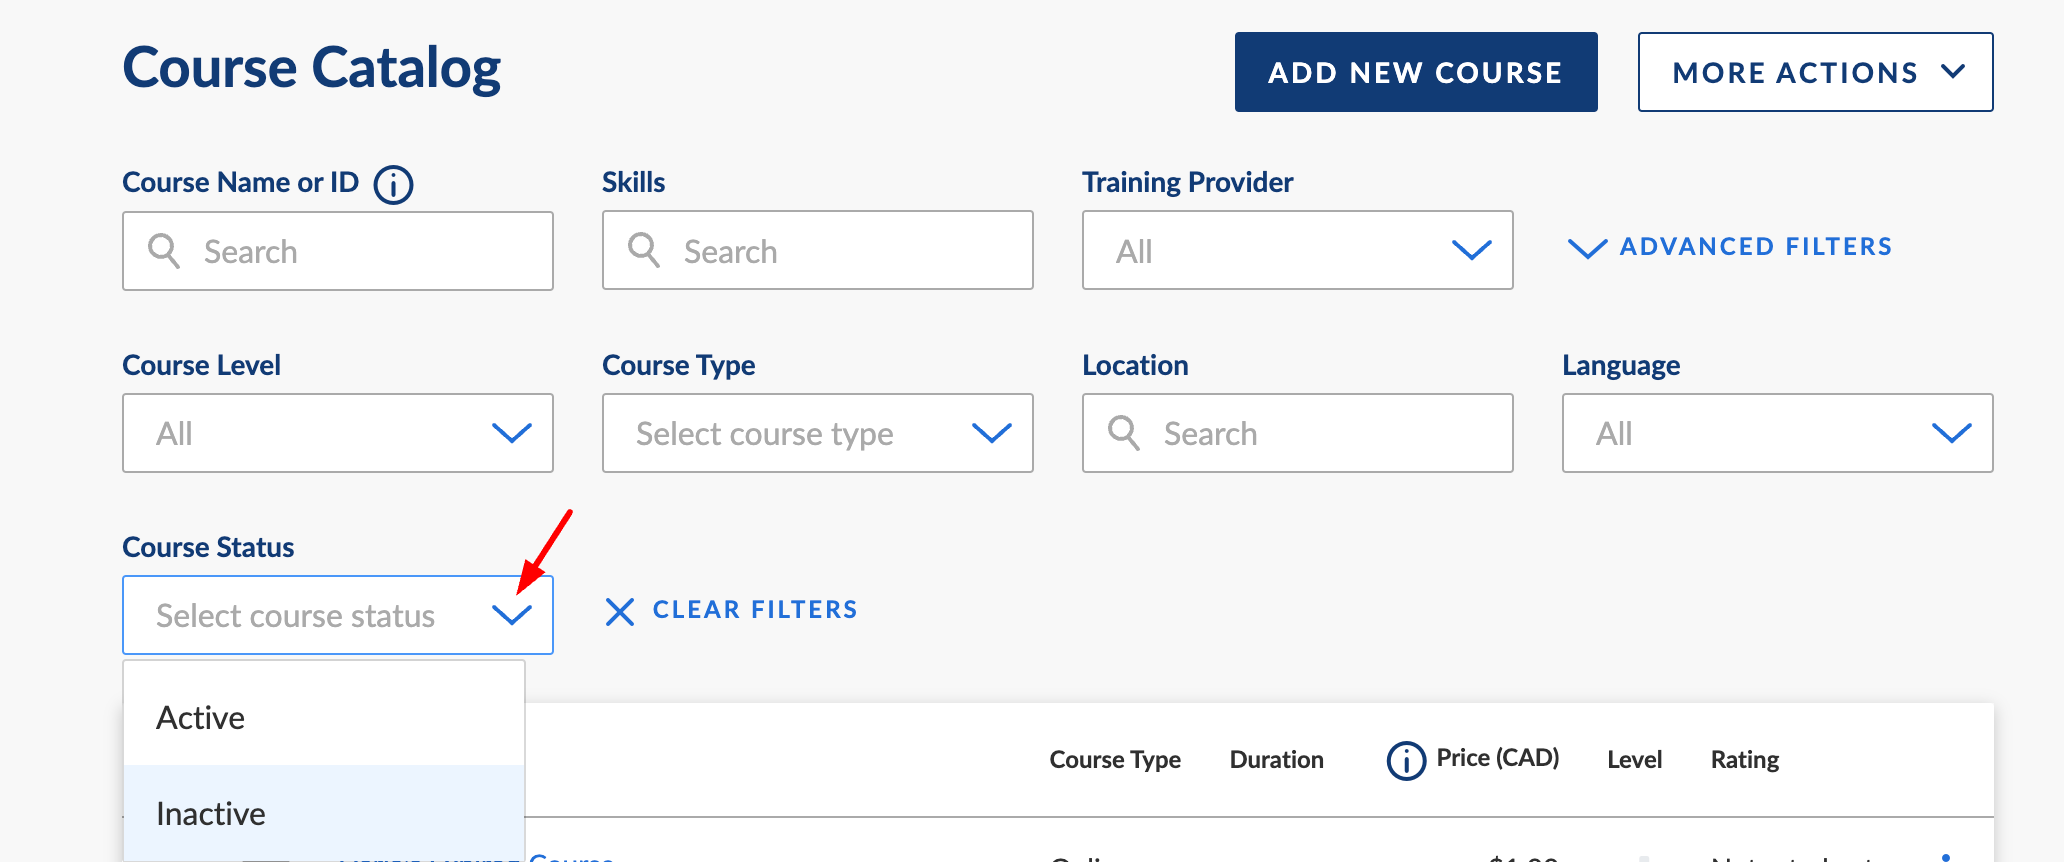Click the X icon beside Clear Filters
The width and height of the screenshot is (2064, 862).
coord(620,611)
